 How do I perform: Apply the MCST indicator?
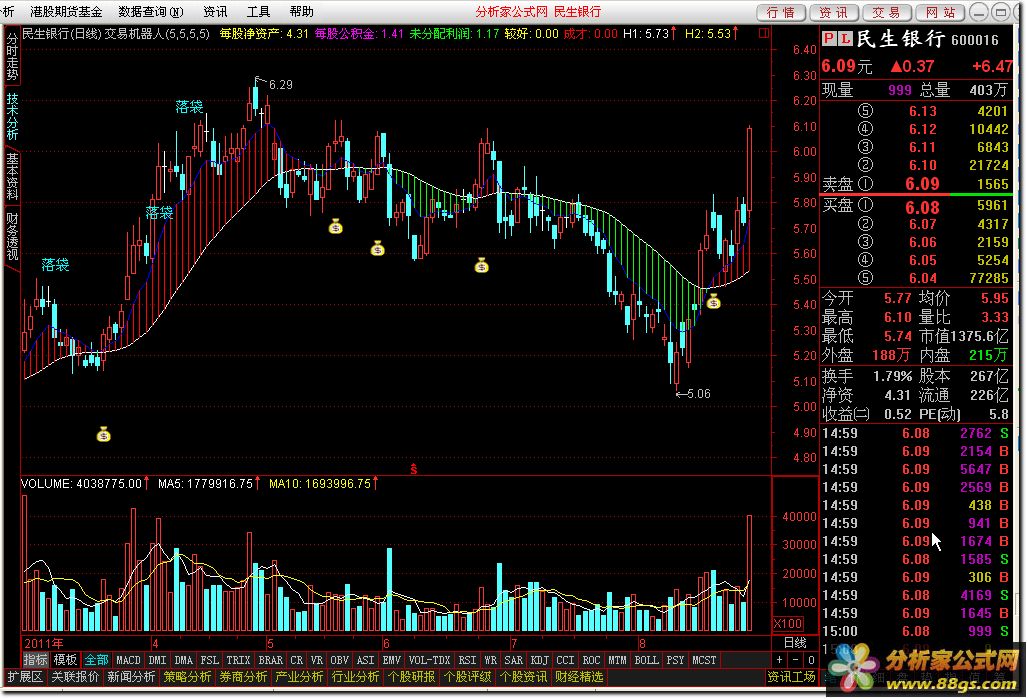704,660
